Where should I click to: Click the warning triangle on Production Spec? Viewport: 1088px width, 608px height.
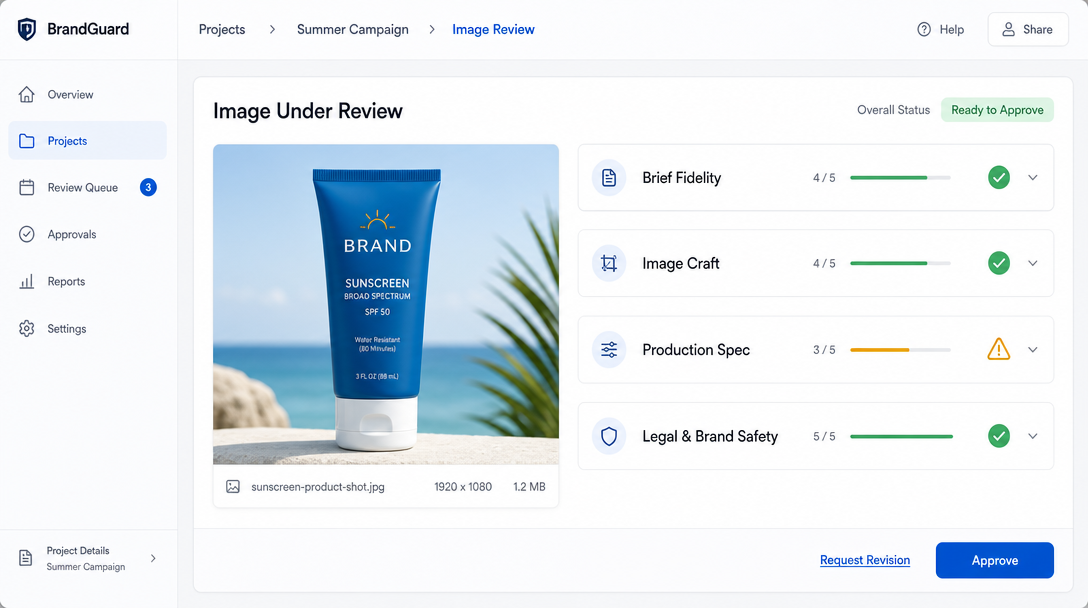tap(998, 349)
